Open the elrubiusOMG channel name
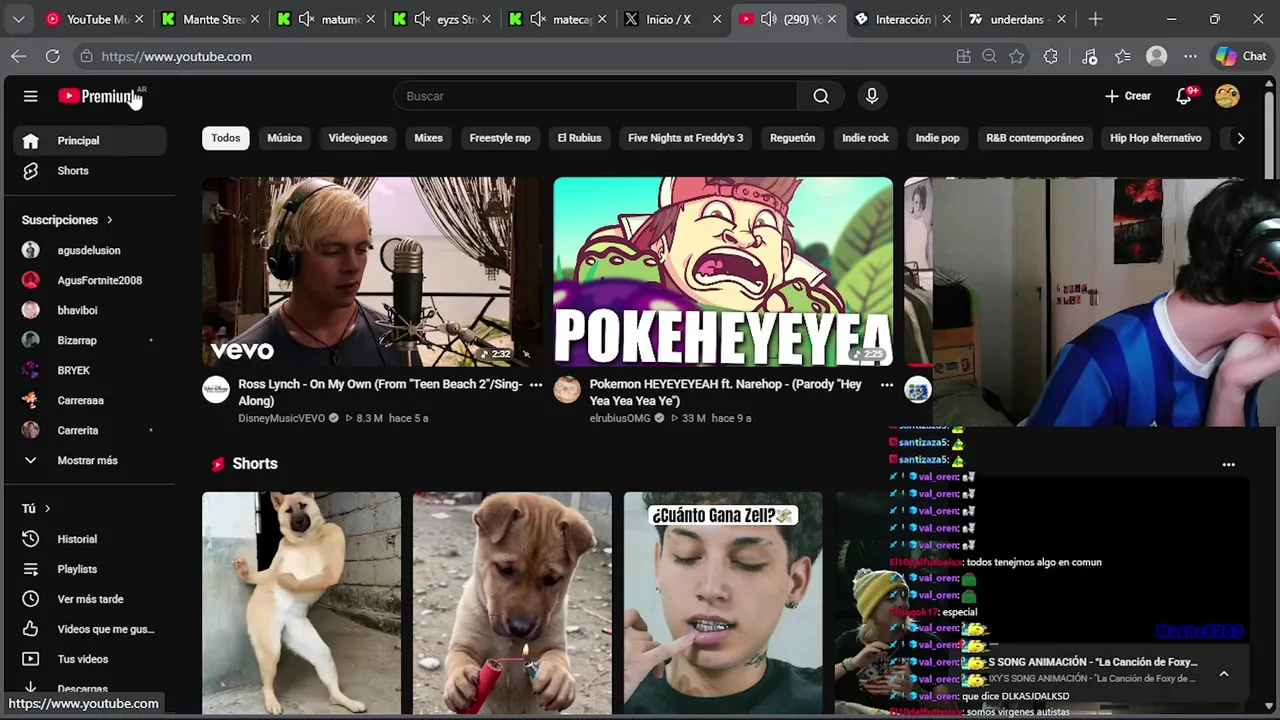This screenshot has width=1280, height=720. 620,418
